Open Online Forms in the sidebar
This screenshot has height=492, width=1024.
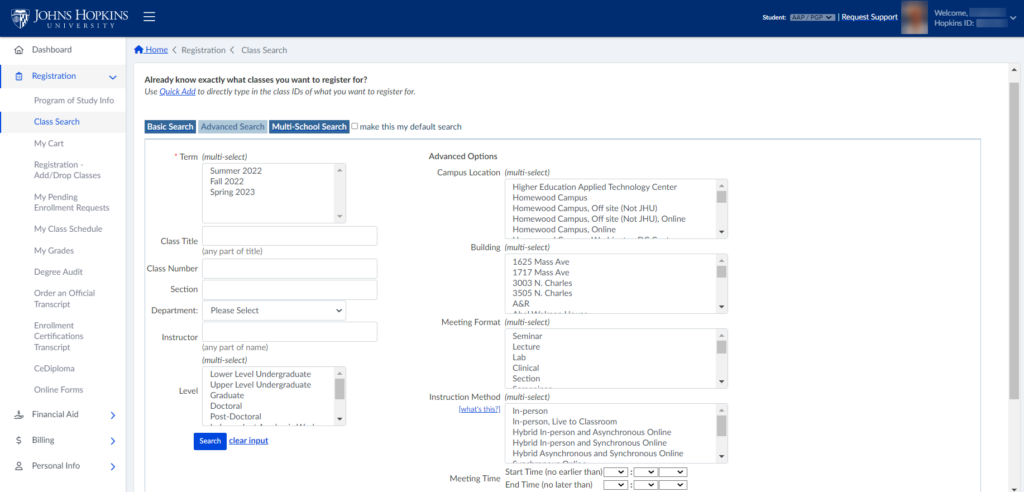58,390
